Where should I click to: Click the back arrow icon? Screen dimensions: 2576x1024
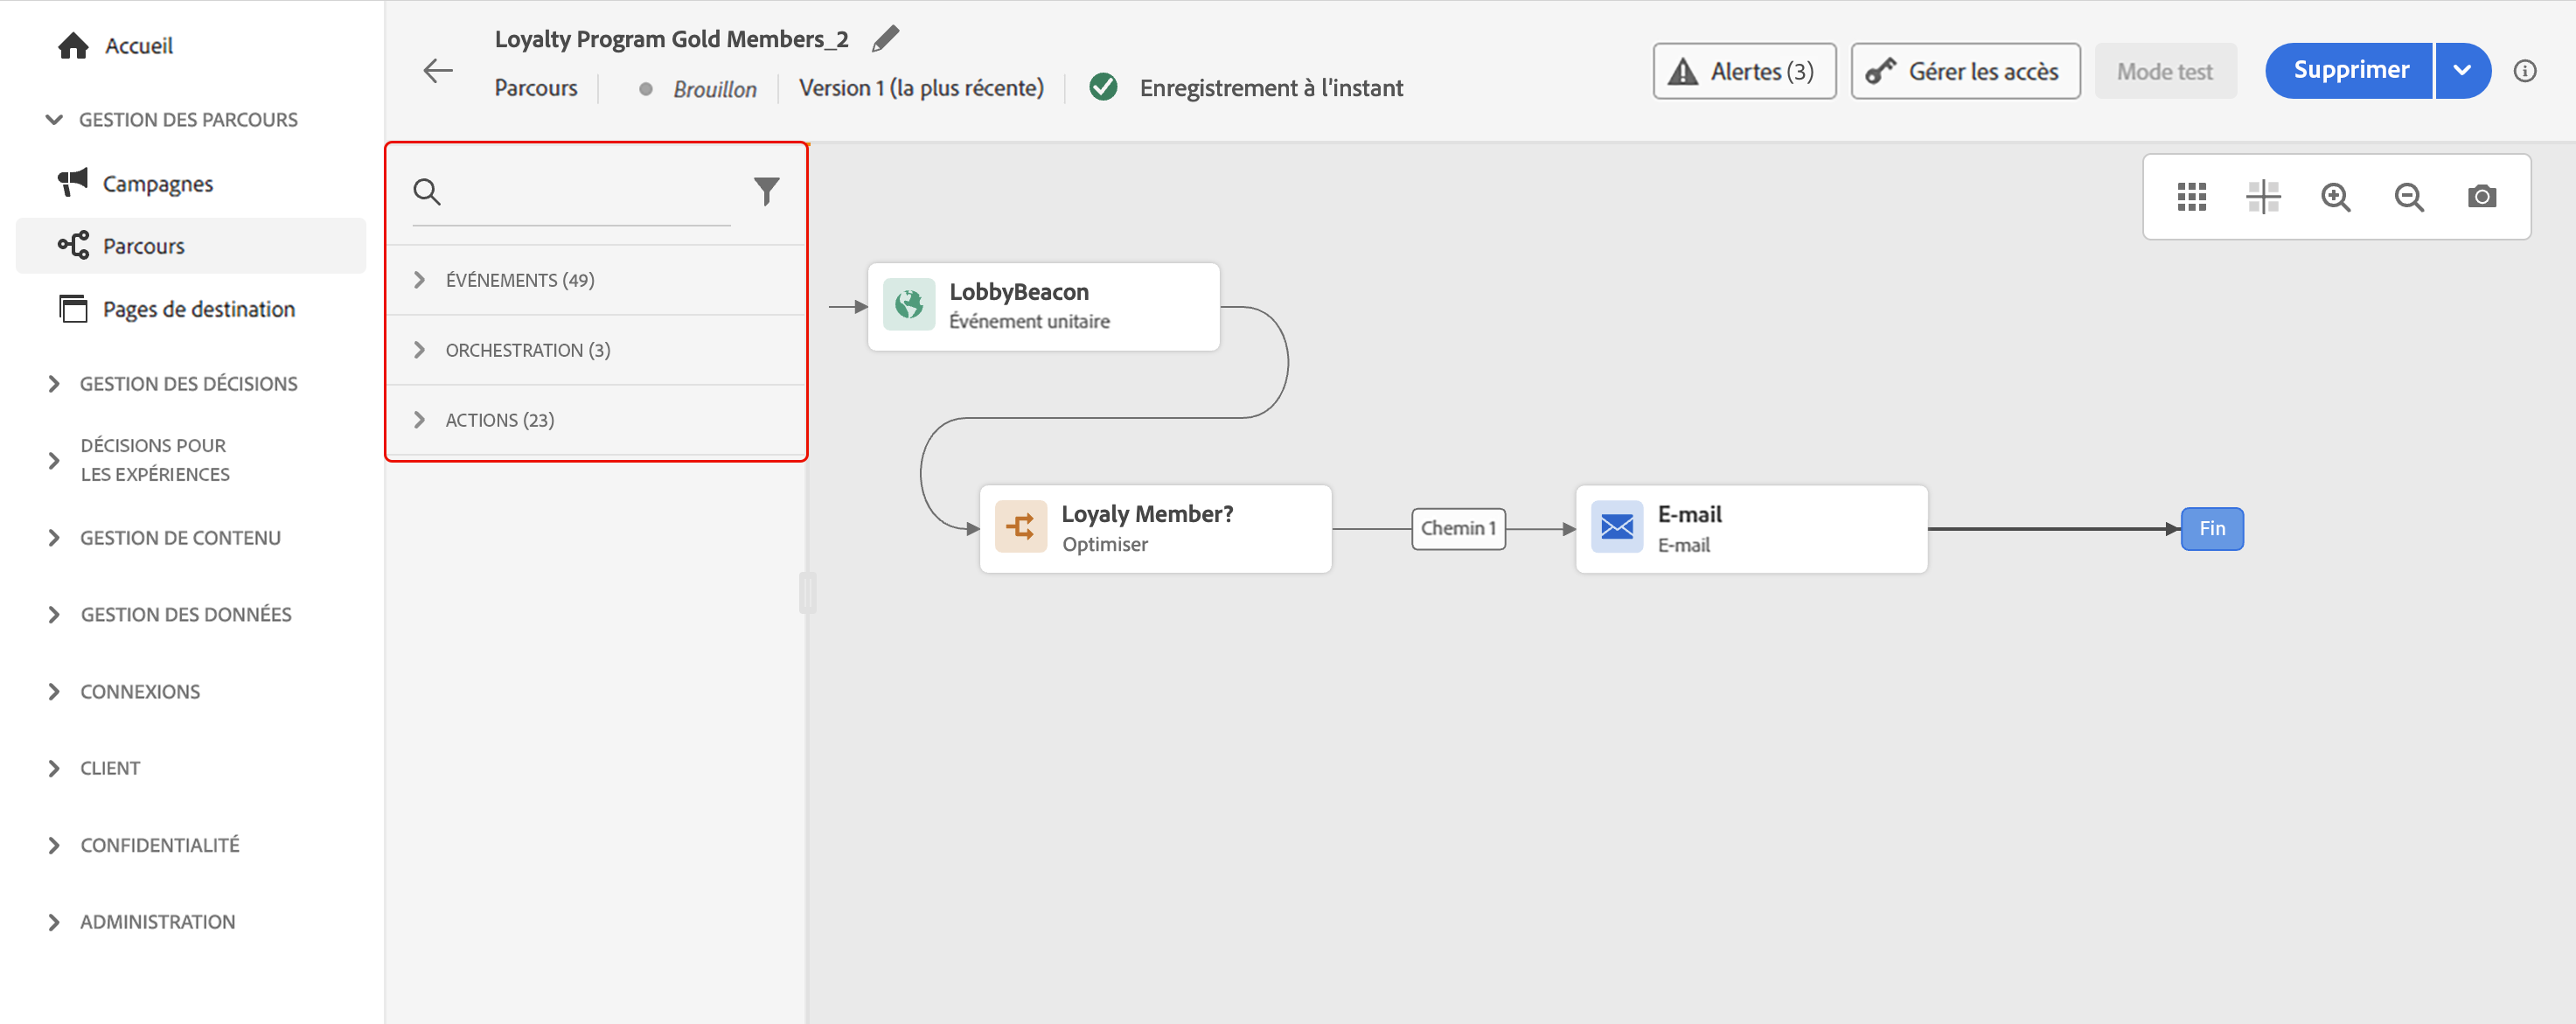pos(438,71)
